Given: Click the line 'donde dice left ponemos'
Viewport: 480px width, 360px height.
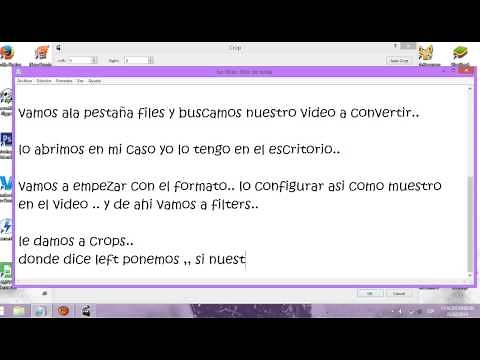Looking at the screenshot, I should pos(132,259).
